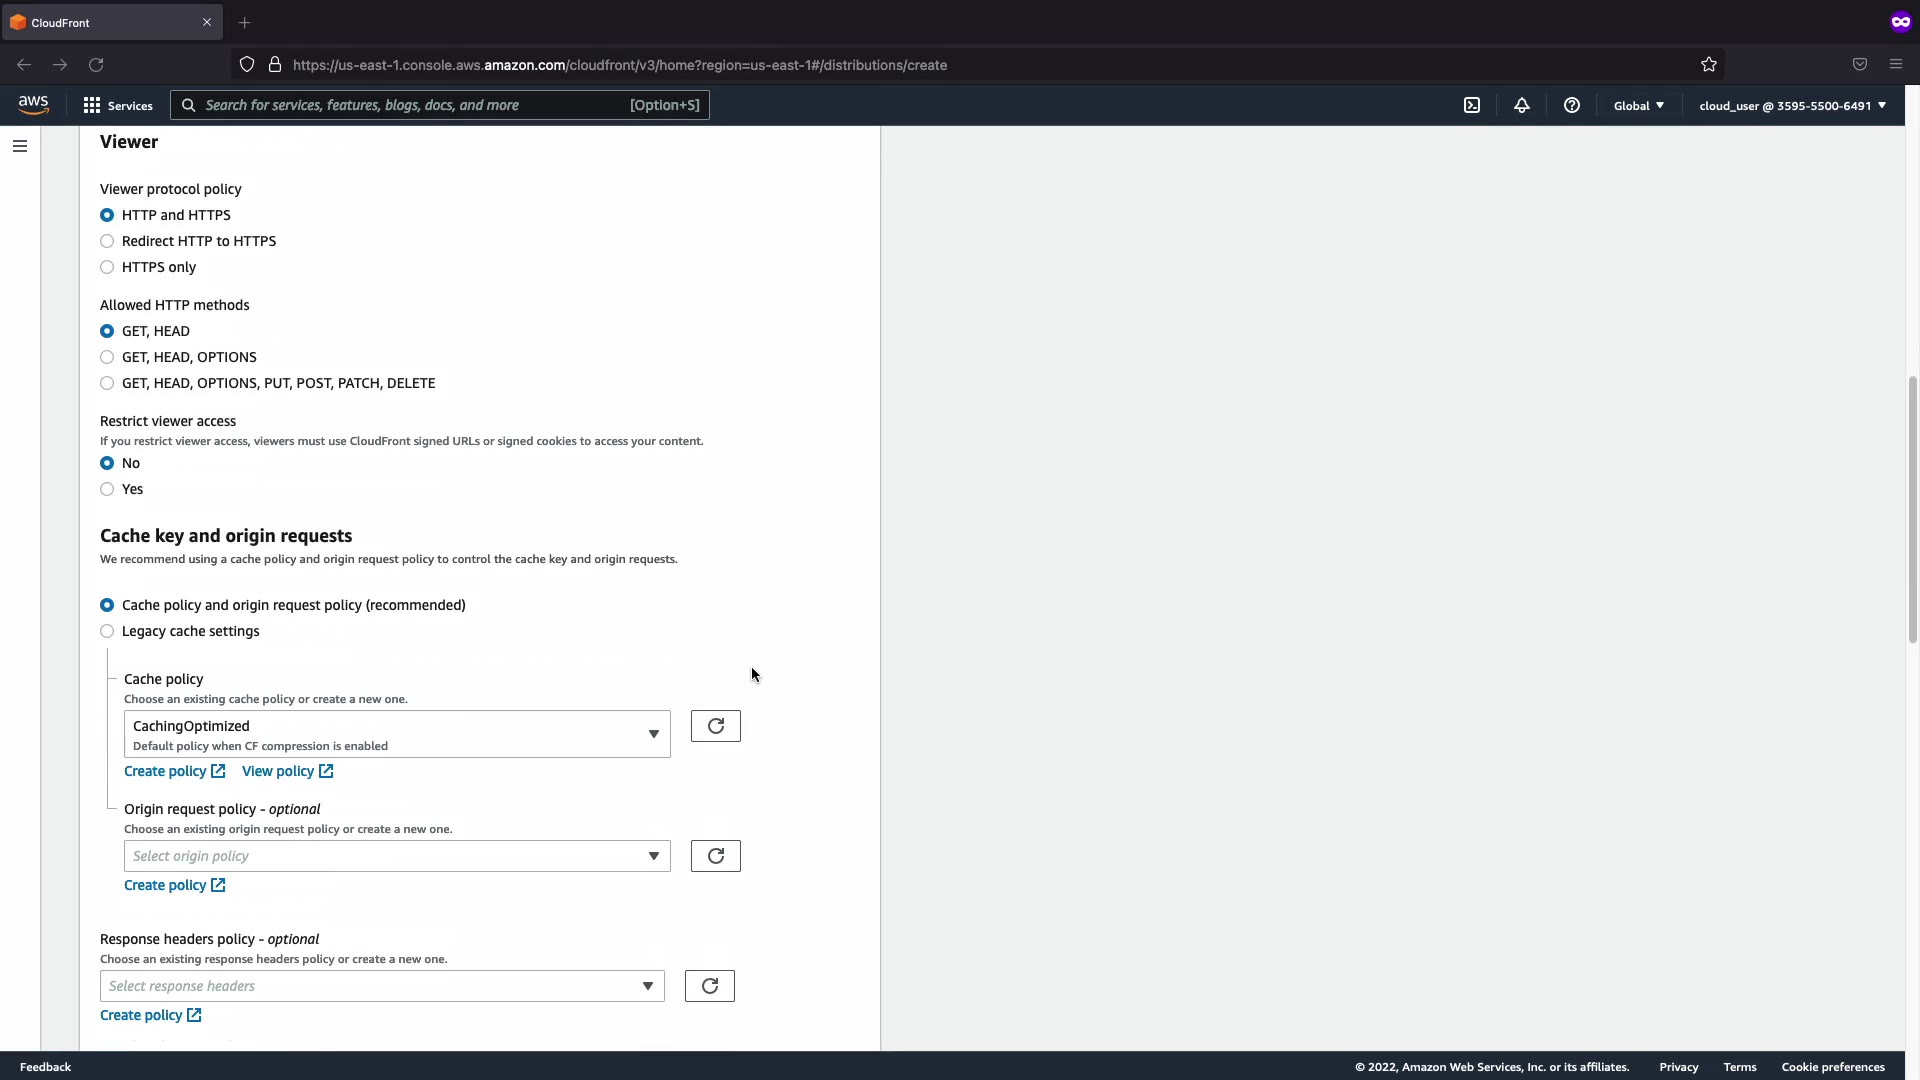The height and width of the screenshot is (1080, 1920).
Task: Open the Services grid menu
Action: tap(118, 105)
